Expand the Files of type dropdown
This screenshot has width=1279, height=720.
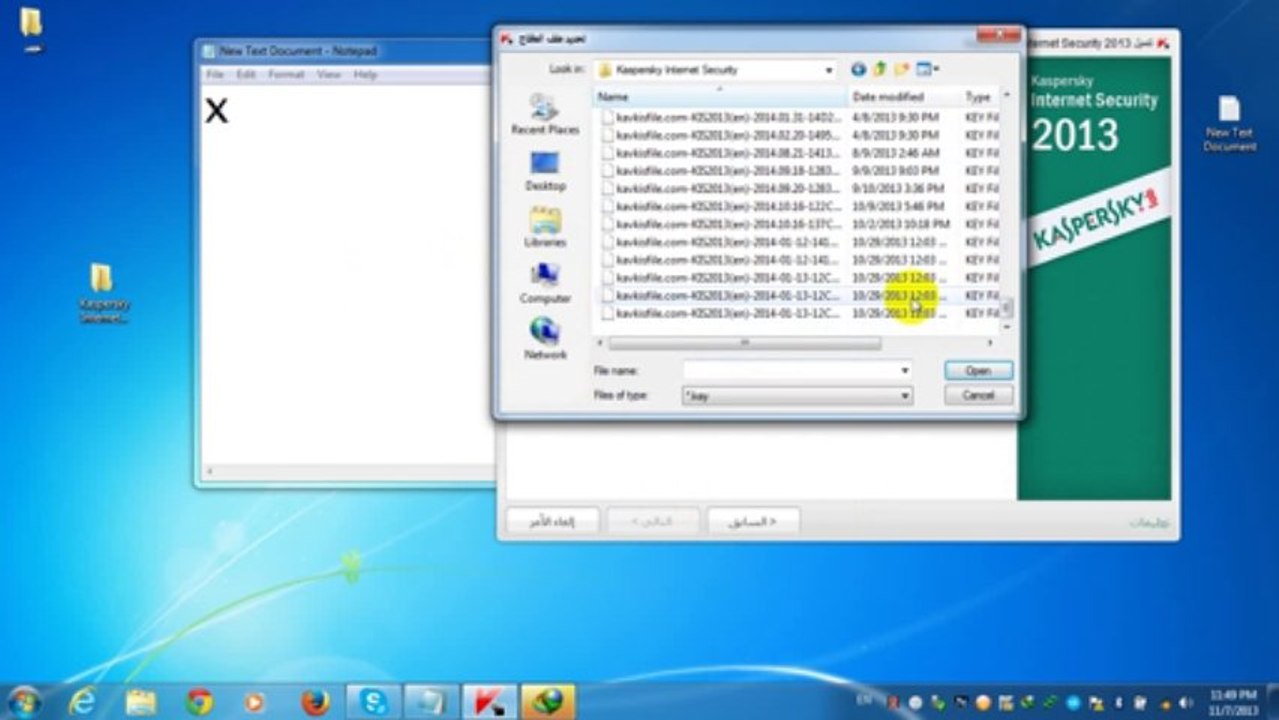[x=904, y=396]
